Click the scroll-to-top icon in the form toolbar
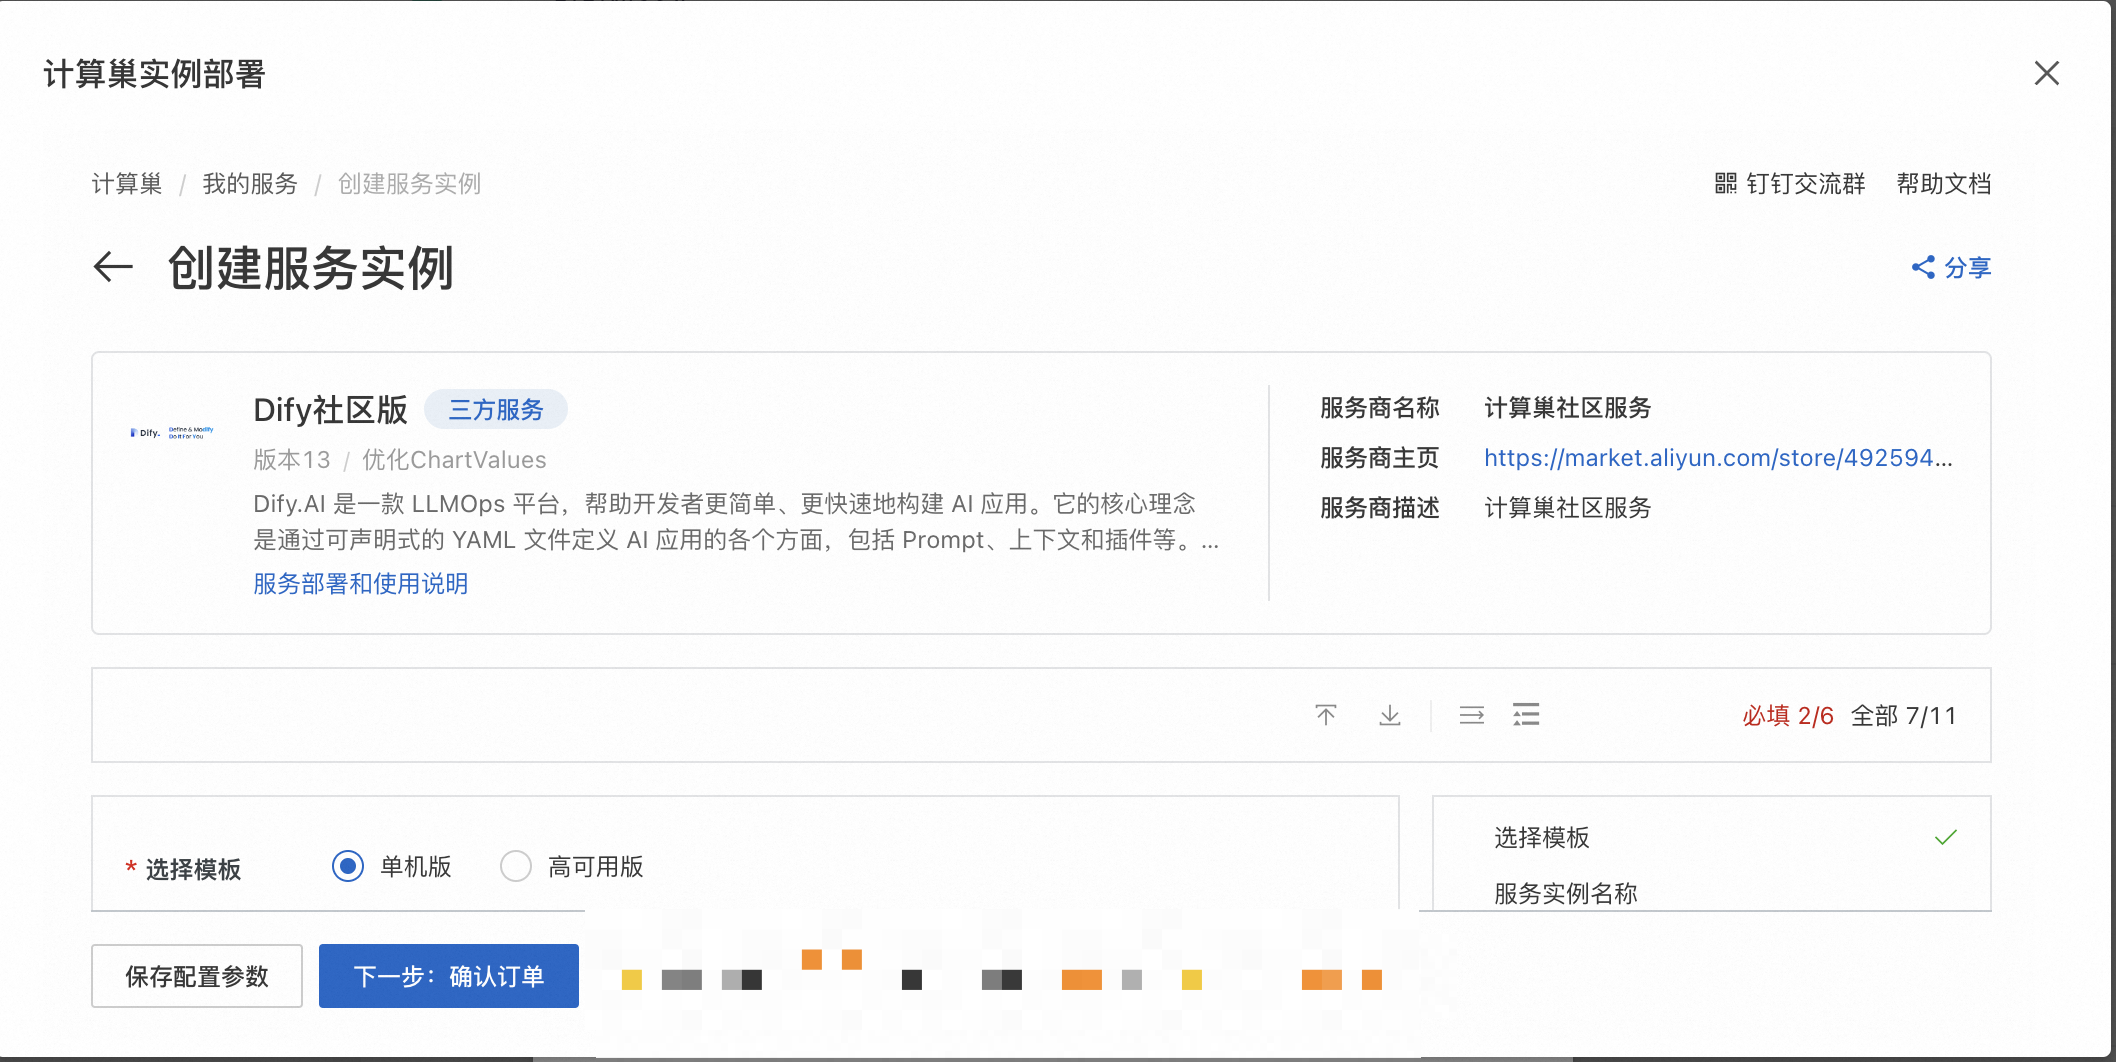 click(1326, 714)
